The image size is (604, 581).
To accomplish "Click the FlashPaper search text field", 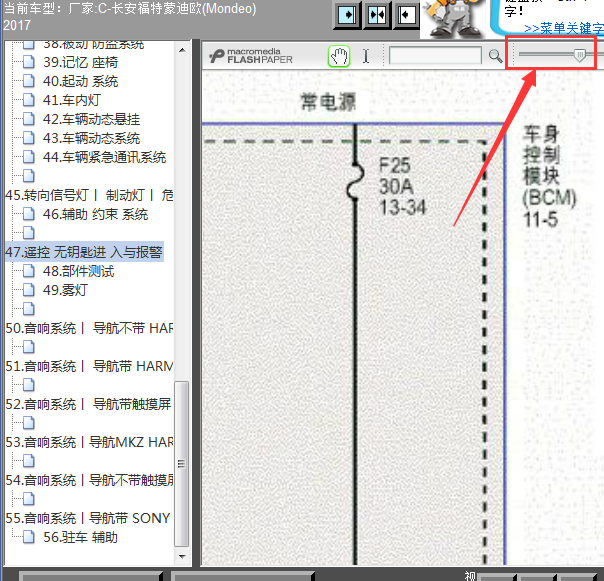I will tap(435, 55).
